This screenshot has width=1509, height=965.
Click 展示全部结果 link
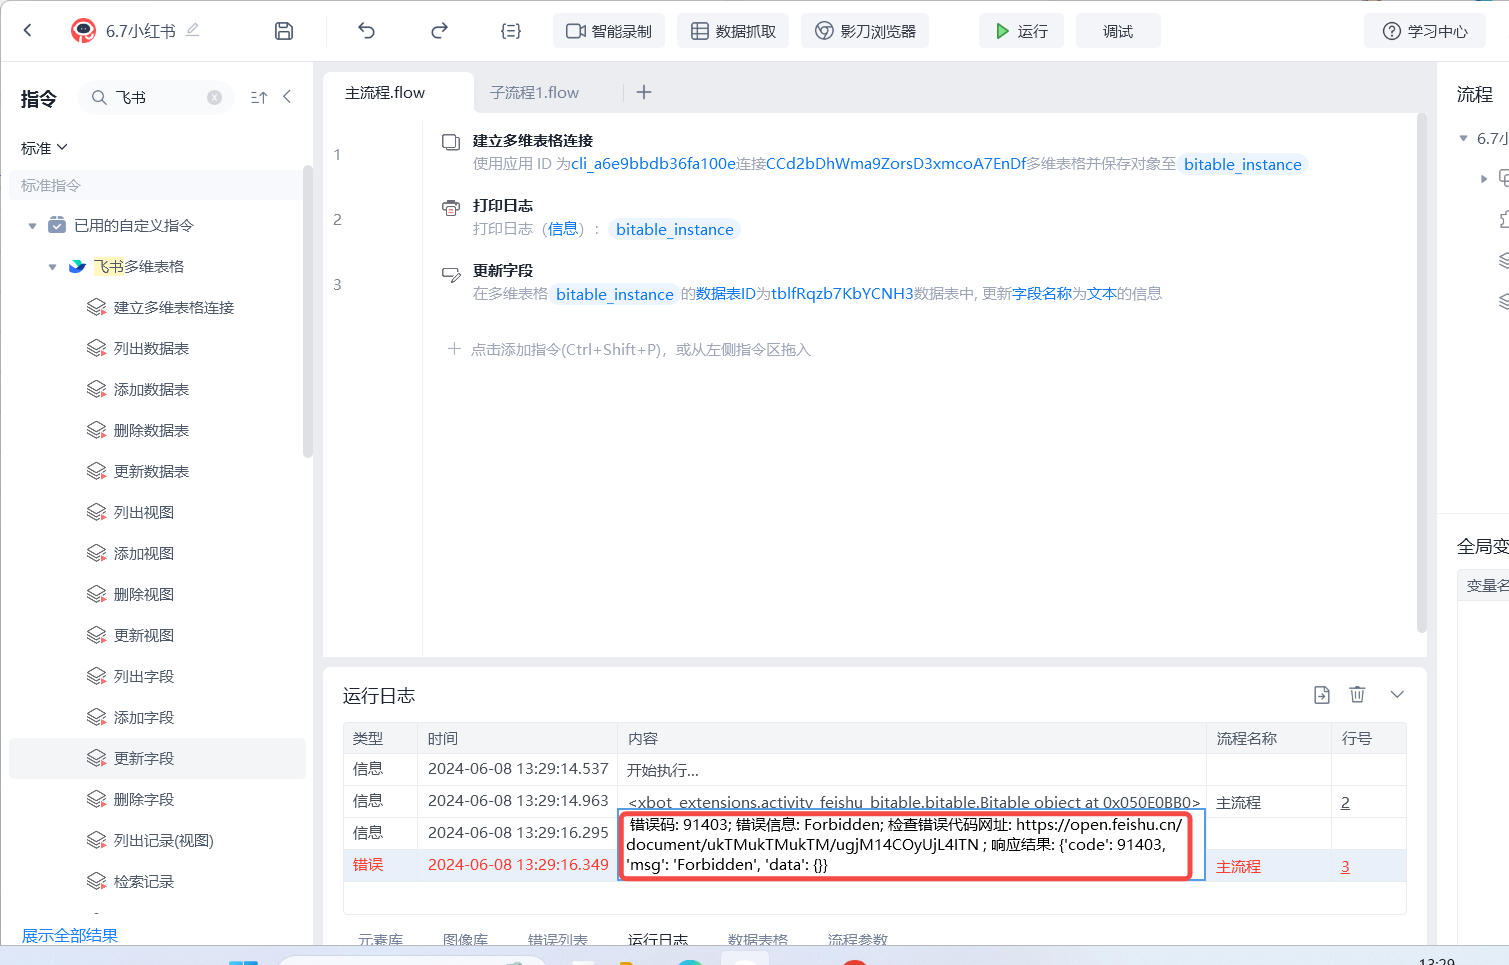70,935
